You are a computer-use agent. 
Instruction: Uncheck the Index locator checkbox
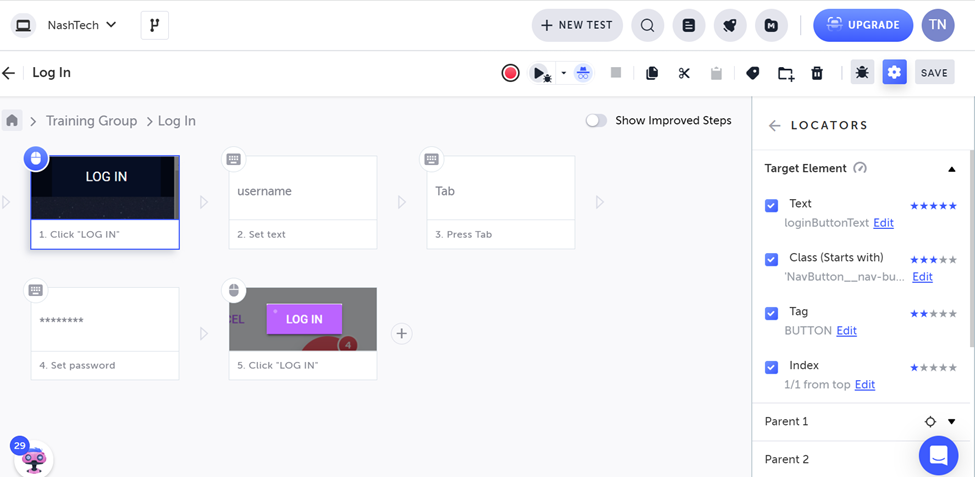pyautogui.click(x=771, y=367)
